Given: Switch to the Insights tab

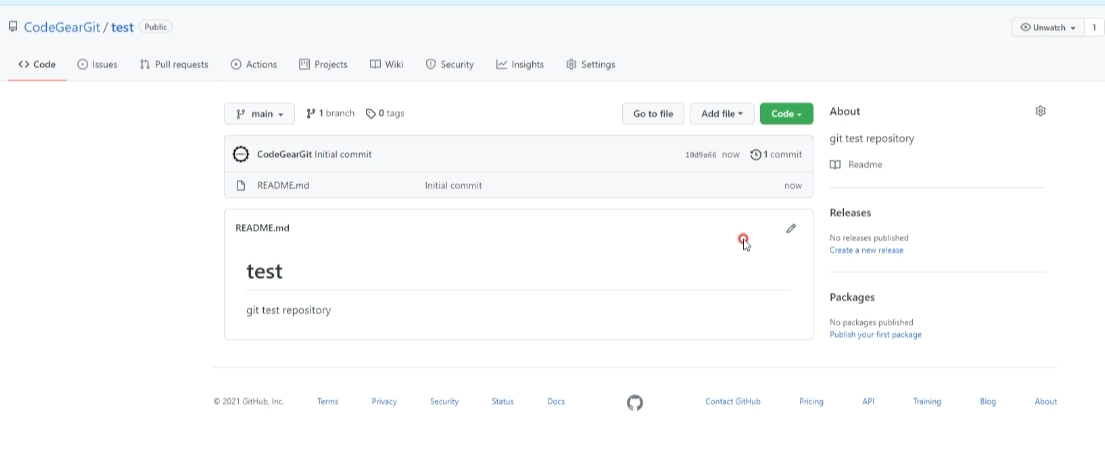Looking at the screenshot, I should tap(520, 64).
